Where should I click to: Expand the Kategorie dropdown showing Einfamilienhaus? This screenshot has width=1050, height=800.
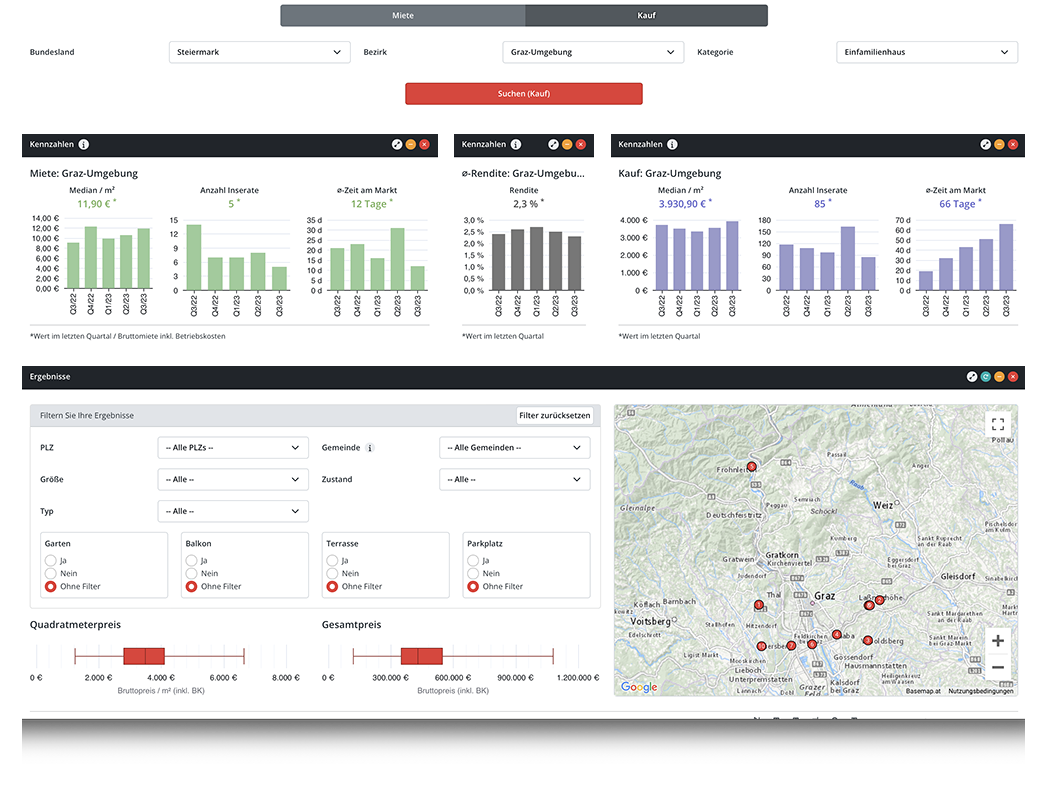click(x=926, y=52)
